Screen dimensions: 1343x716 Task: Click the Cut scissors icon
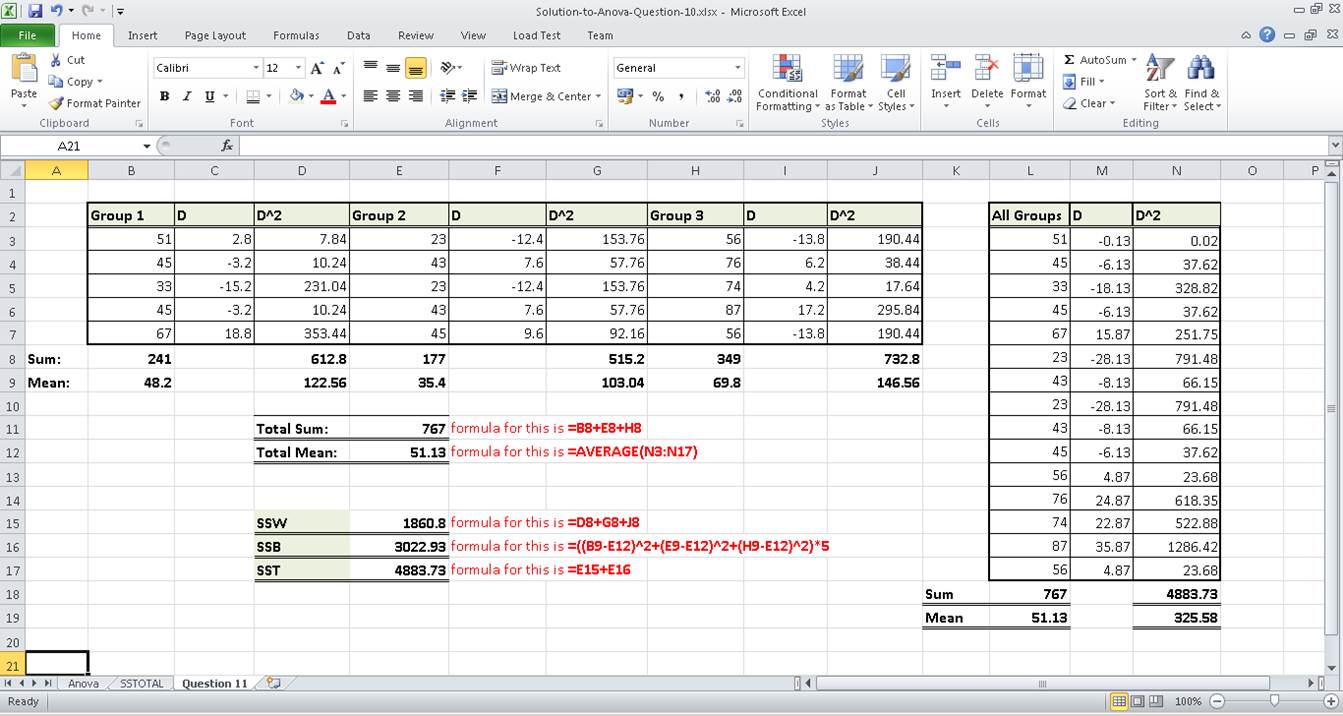pyautogui.click(x=56, y=60)
